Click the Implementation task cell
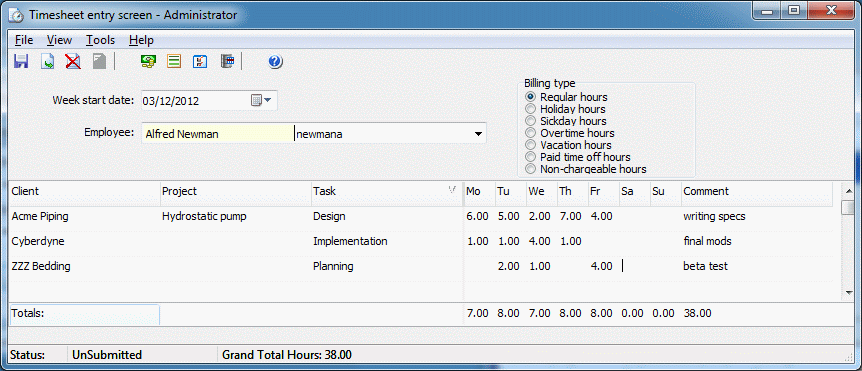The image size is (862, 371). [386, 241]
